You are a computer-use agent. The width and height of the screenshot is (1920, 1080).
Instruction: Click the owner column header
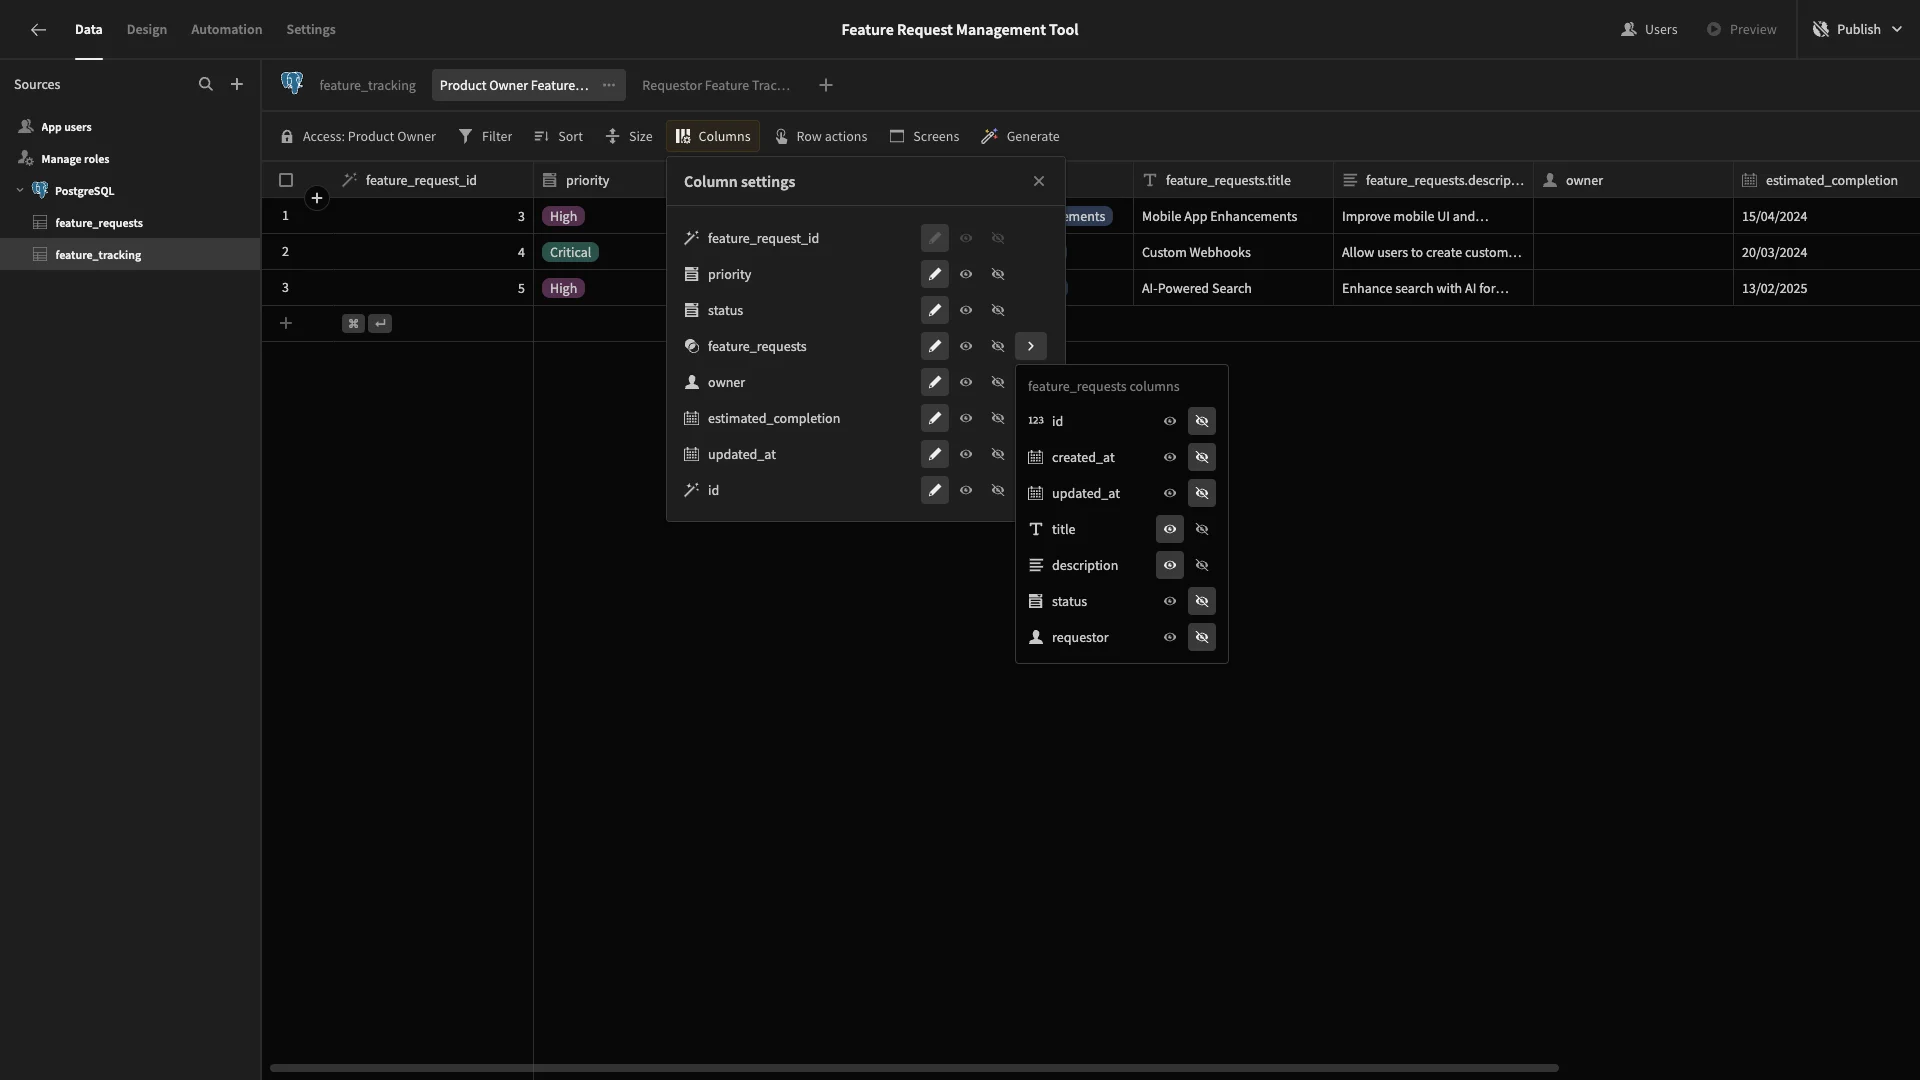1633,180
